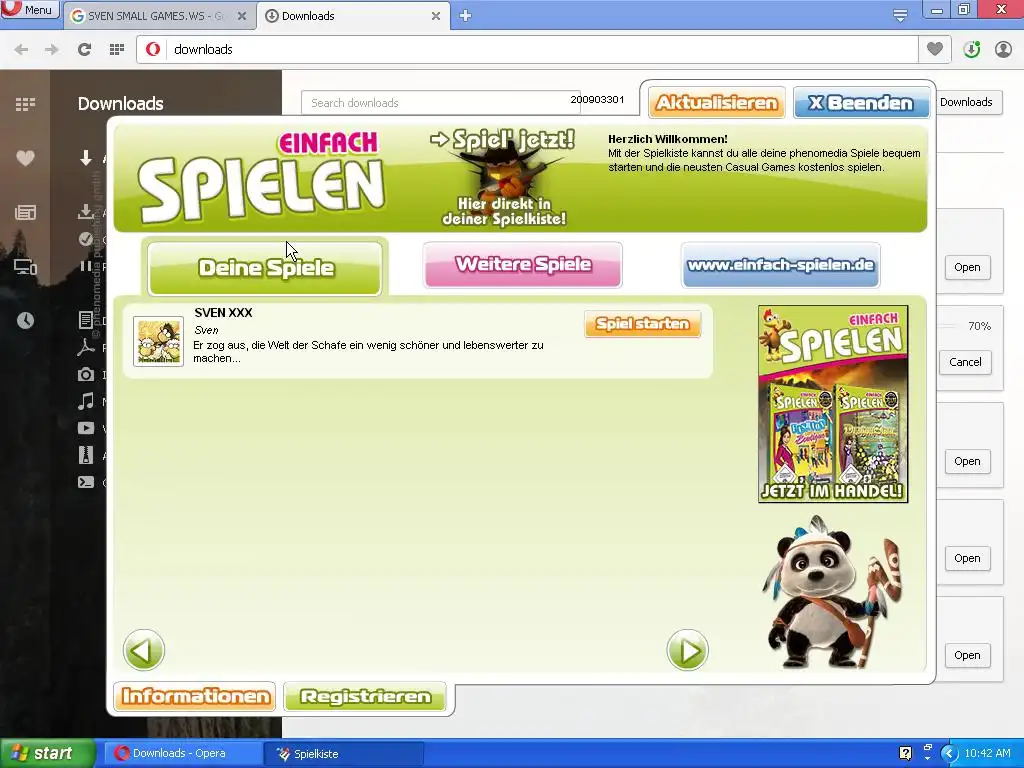Reload the page with refresh icon

tap(84, 50)
